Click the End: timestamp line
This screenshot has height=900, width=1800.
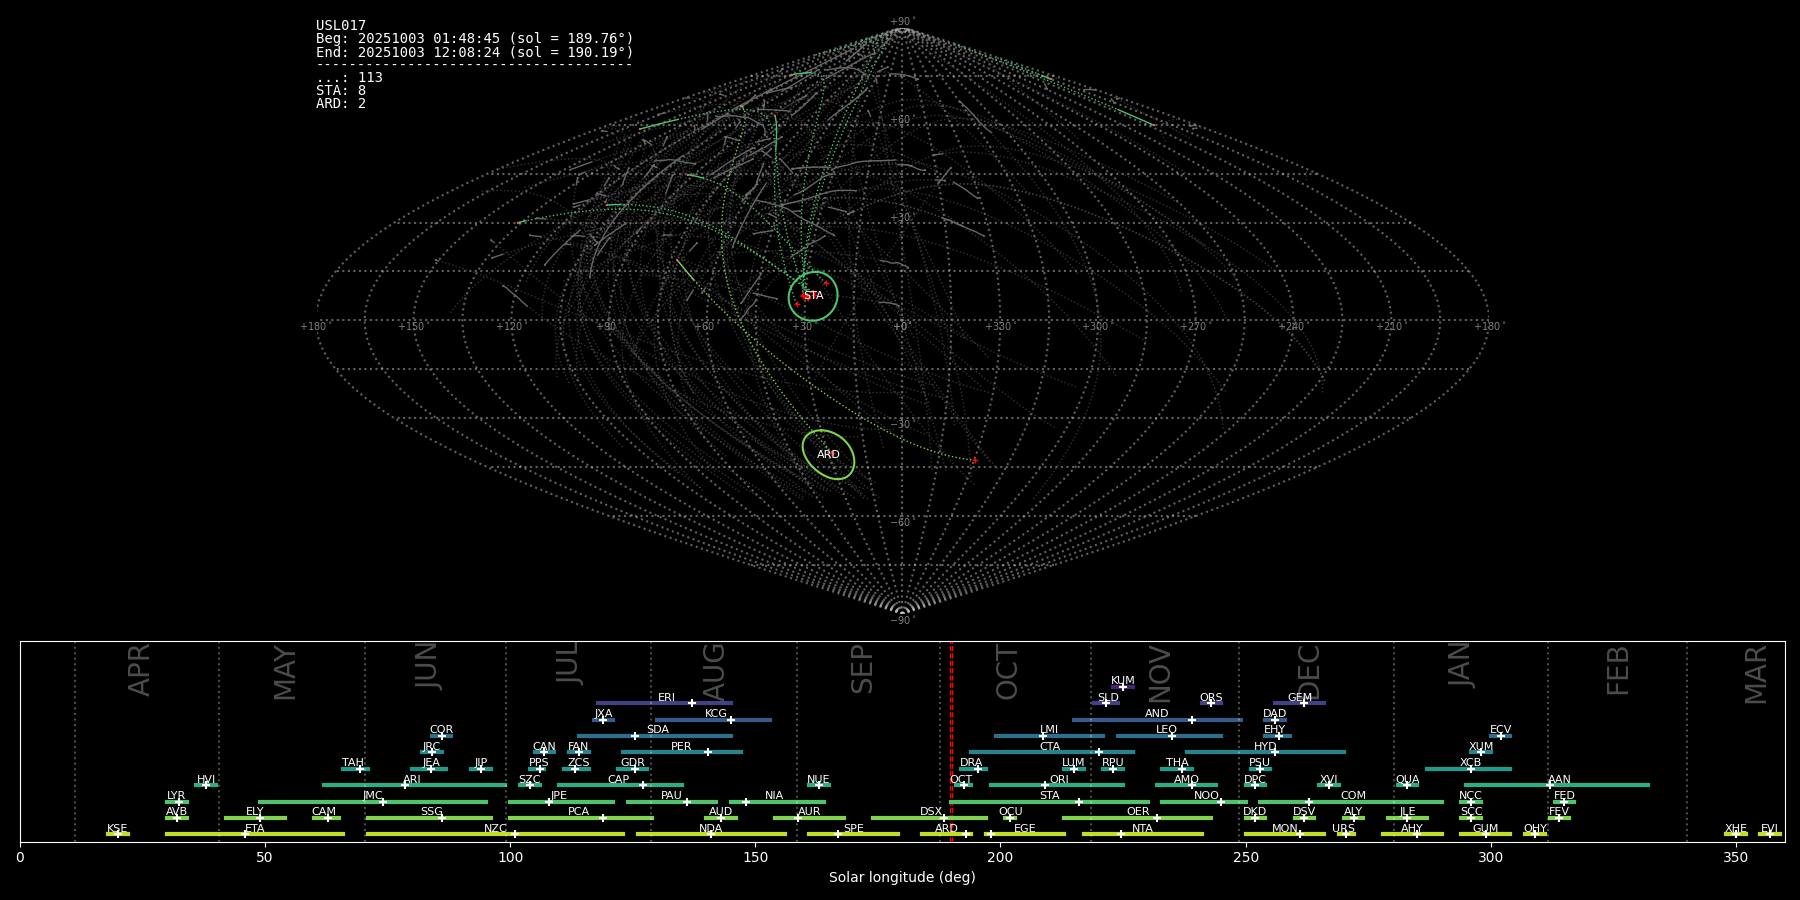tap(474, 52)
